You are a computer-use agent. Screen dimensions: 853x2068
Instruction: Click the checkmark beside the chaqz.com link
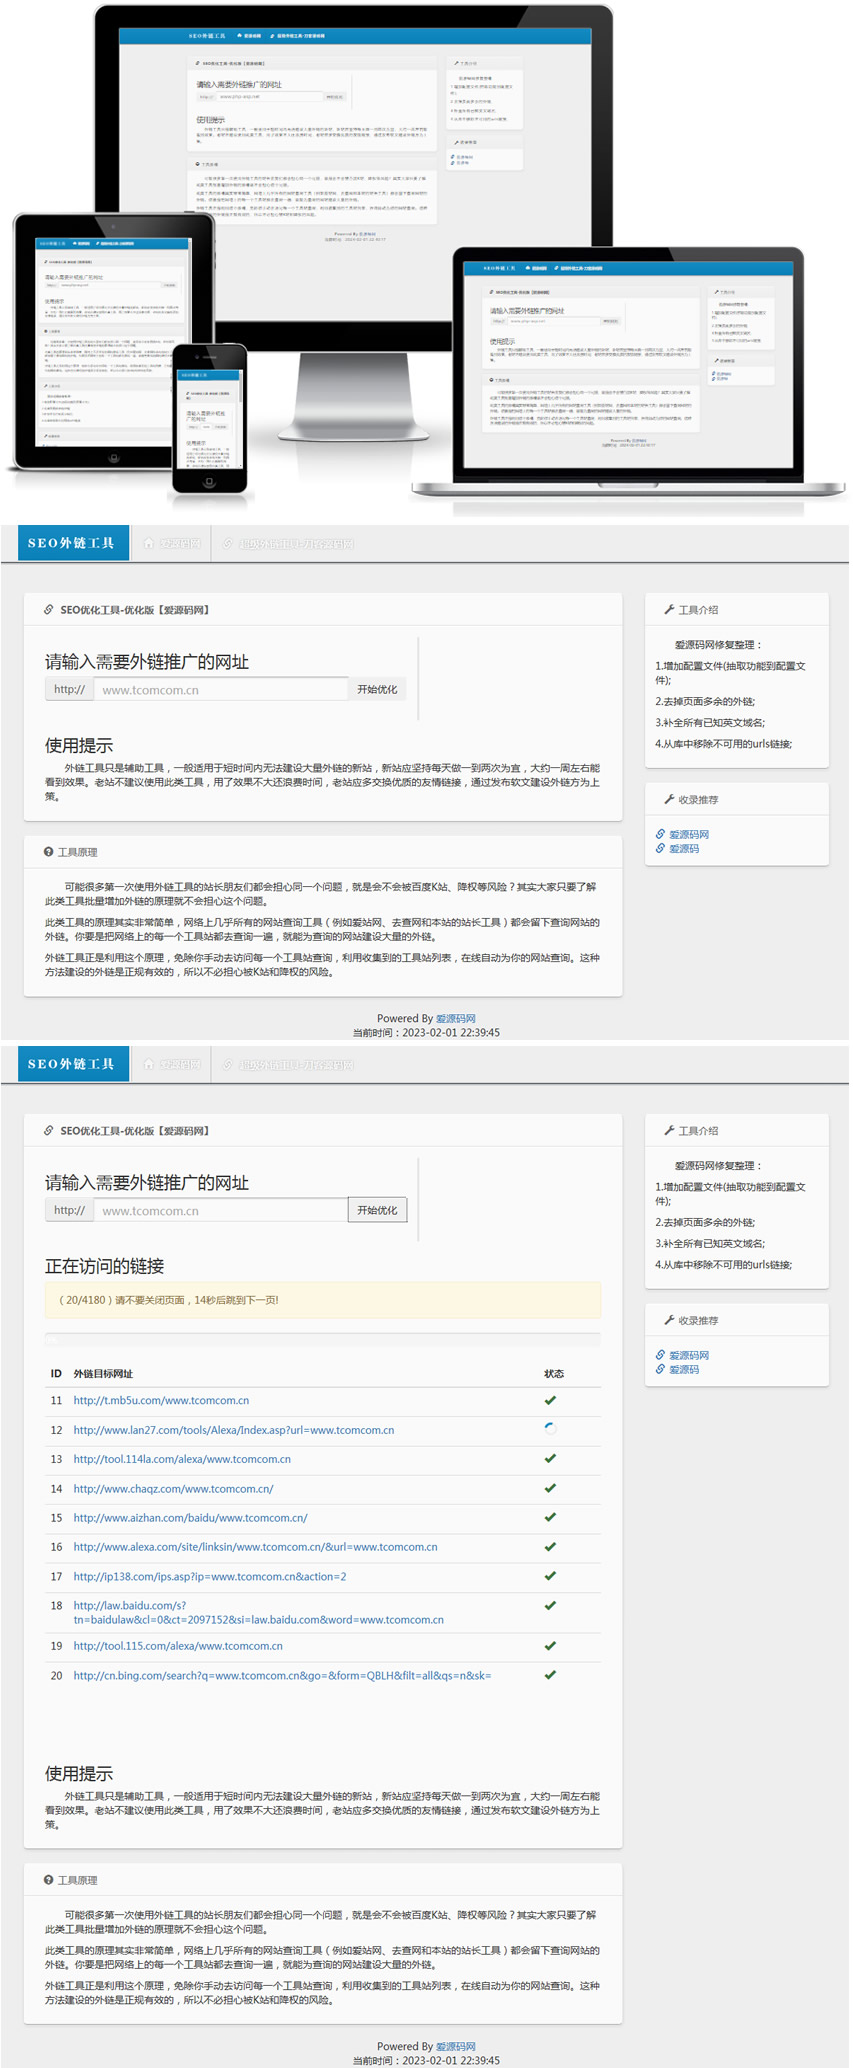550,1488
